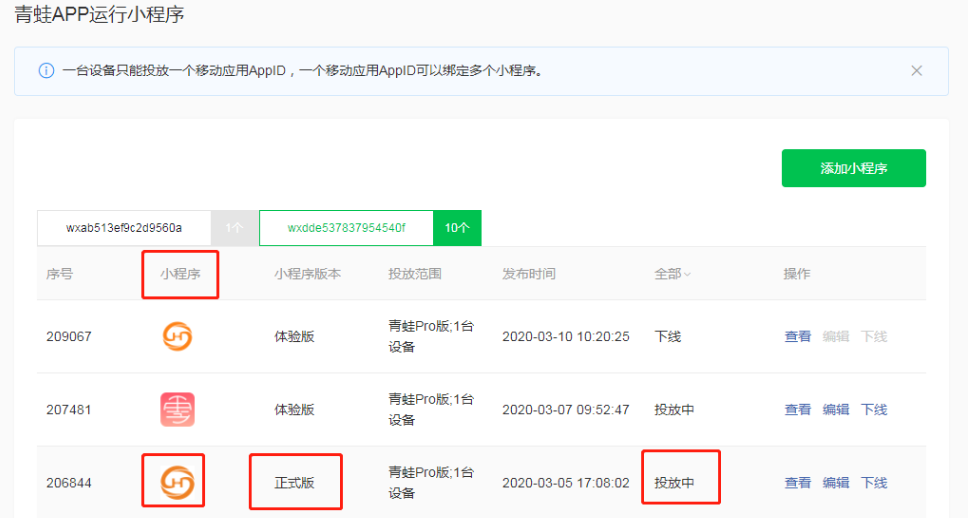Click 青蛙Pro版;1台设备 in row 209067

click(x=431, y=336)
